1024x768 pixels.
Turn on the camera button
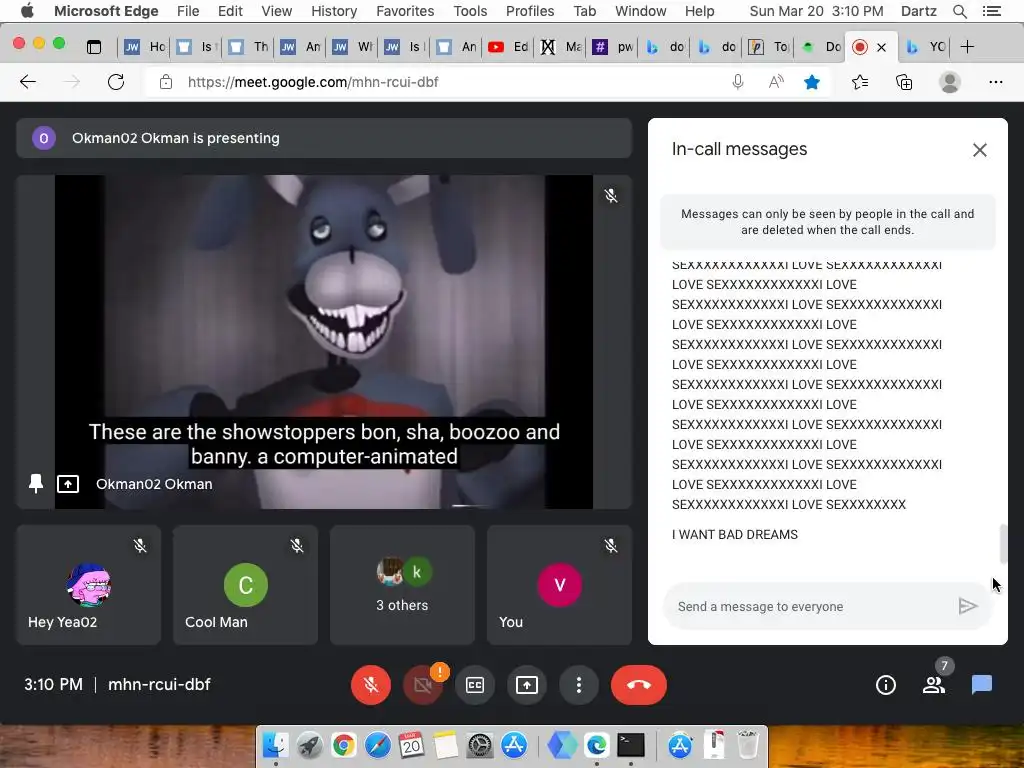point(423,684)
